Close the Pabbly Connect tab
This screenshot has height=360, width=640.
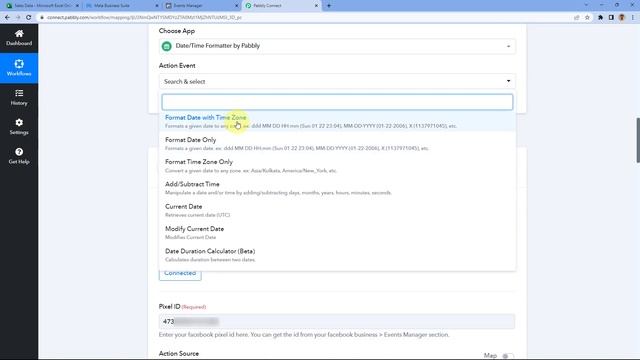coord(316,6)
